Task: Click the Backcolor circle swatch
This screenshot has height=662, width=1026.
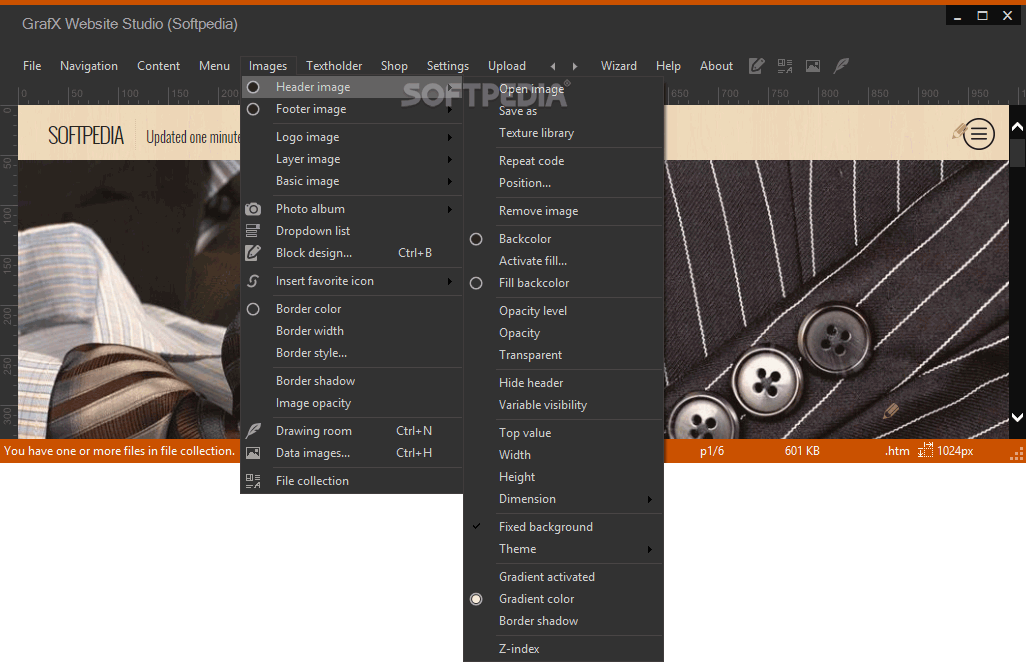Action: [476, 239]
